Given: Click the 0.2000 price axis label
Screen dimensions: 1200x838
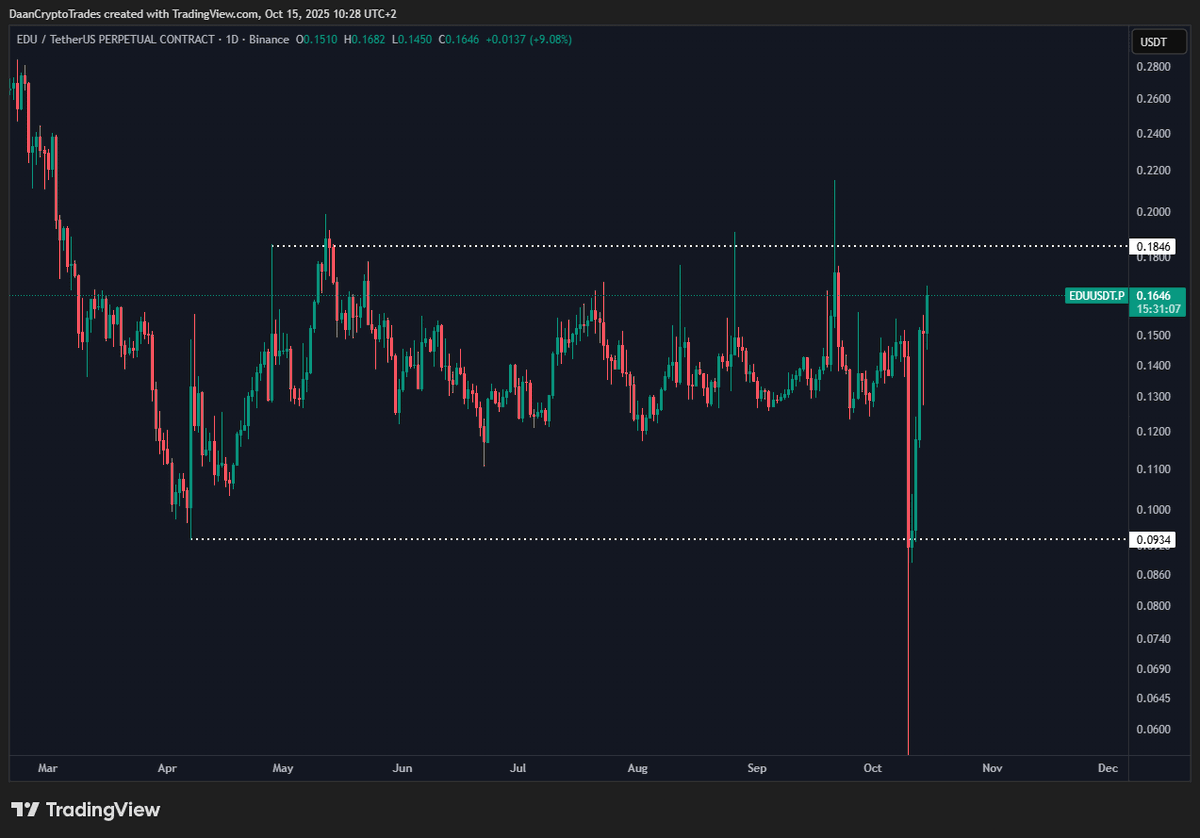Looking at the screenshot, I should (x=1153, y=212).
